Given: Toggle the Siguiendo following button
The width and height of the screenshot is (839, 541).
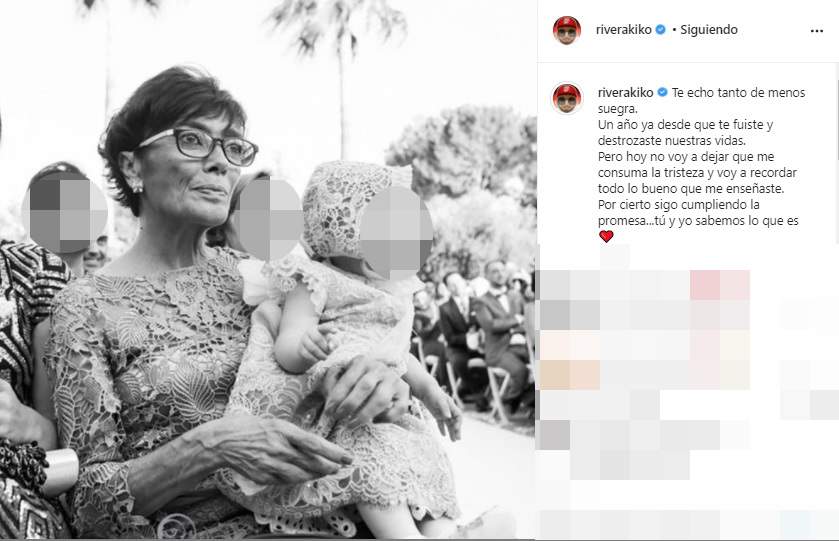Looking at the screenshot, I should click(708, 30).
